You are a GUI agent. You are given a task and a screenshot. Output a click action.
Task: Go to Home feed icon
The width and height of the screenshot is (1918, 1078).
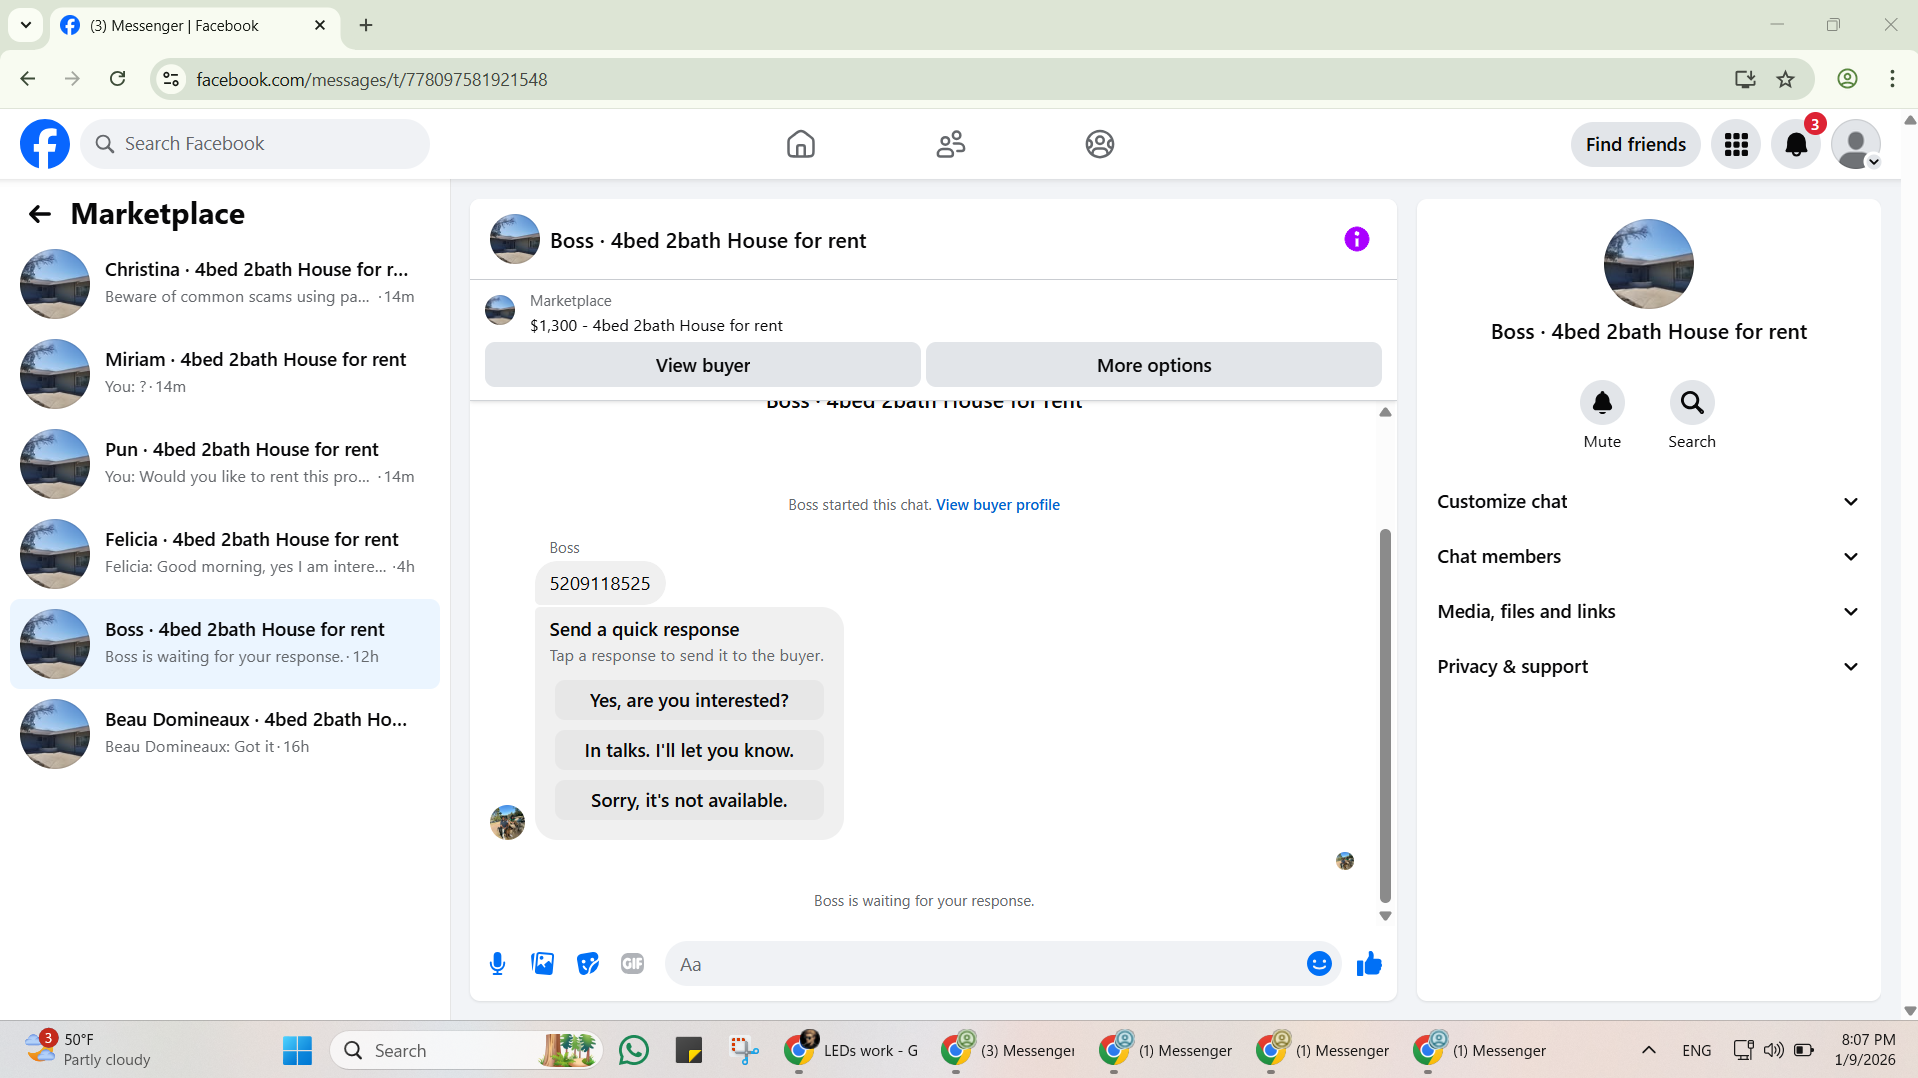[800, 144]
